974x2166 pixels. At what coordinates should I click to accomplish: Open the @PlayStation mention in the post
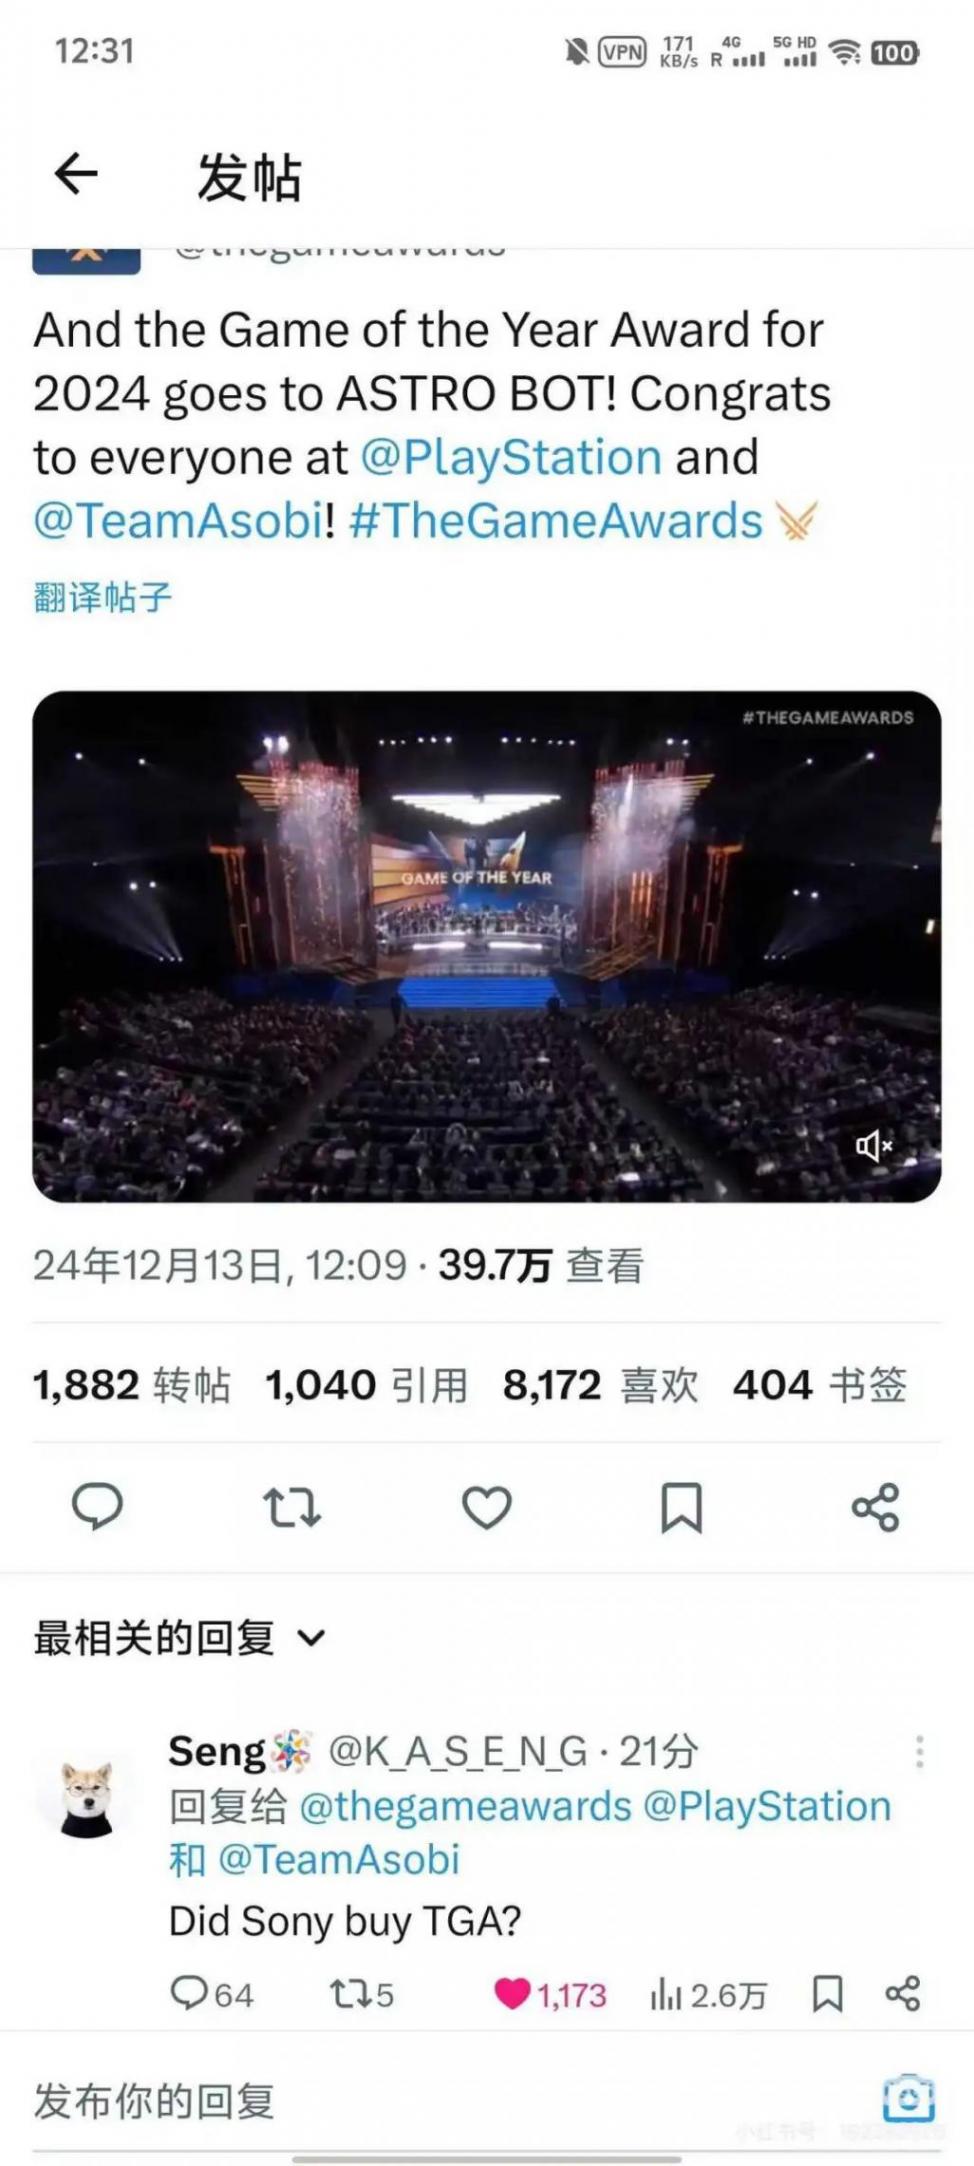pyautogui.click(x=511, y=458)
